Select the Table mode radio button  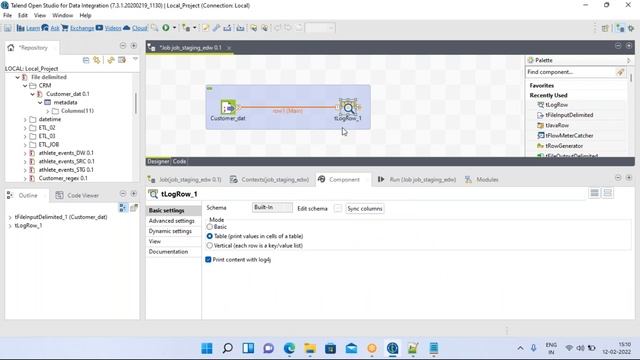click(x=210, y=236)
